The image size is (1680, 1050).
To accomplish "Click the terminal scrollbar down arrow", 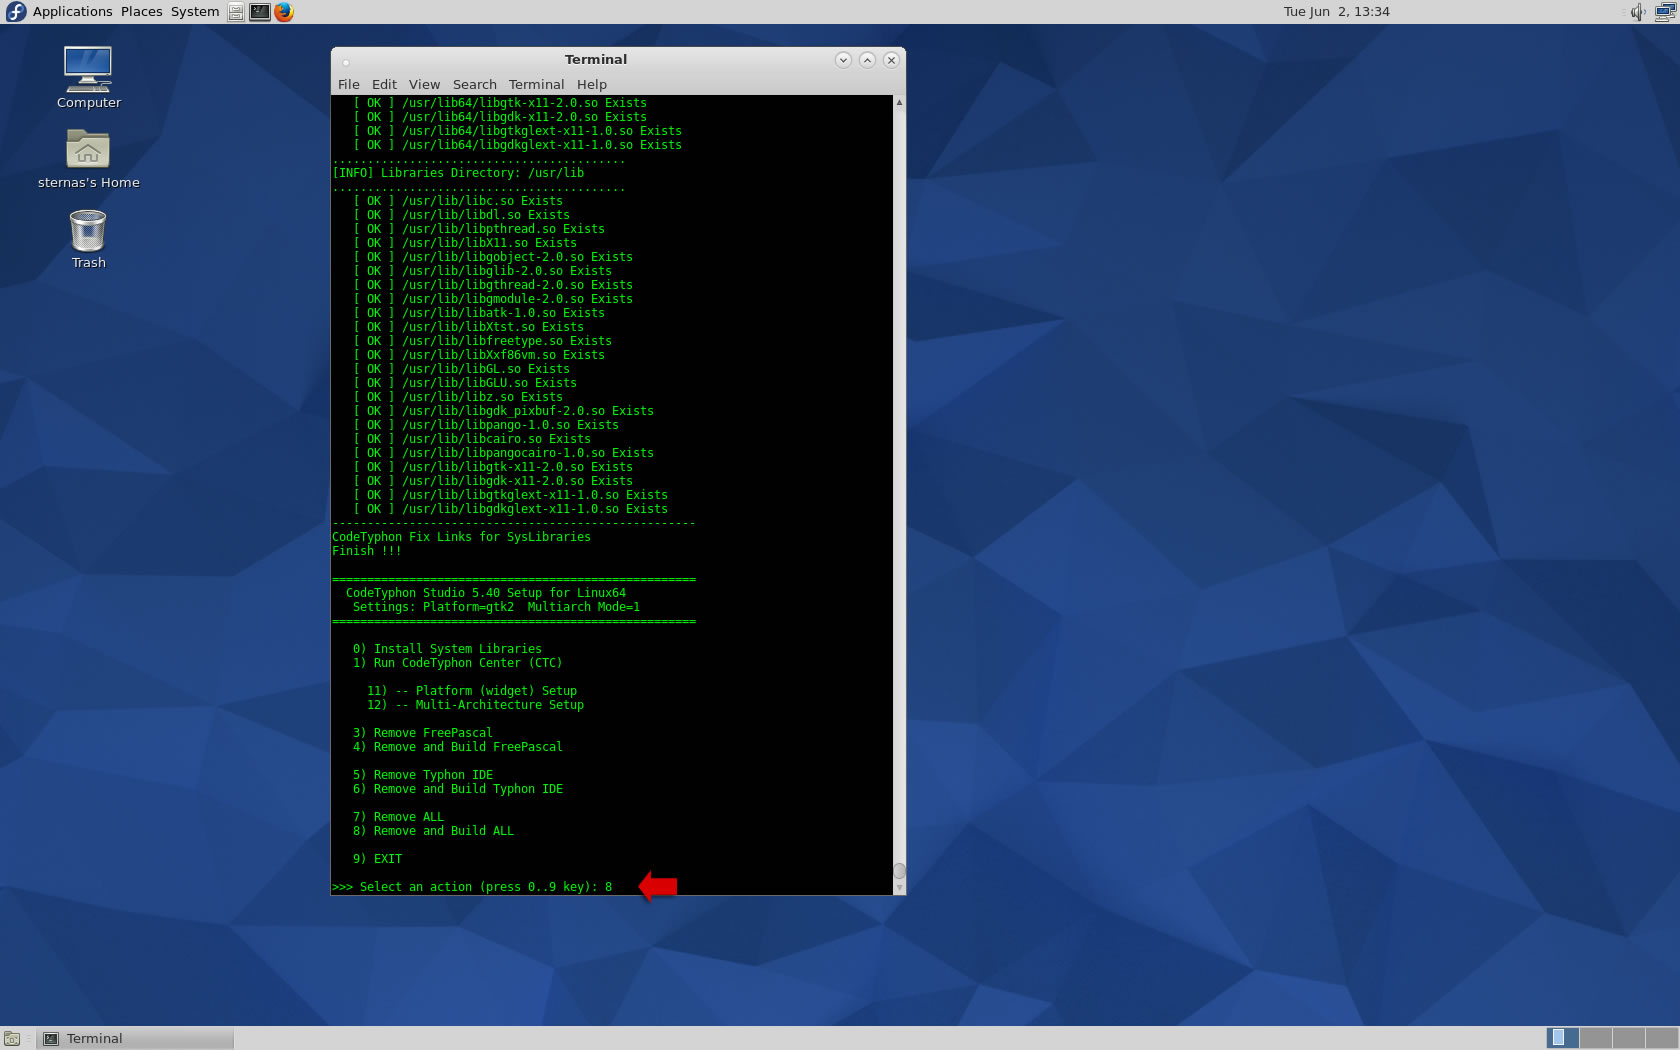I will tap(899, 888).
